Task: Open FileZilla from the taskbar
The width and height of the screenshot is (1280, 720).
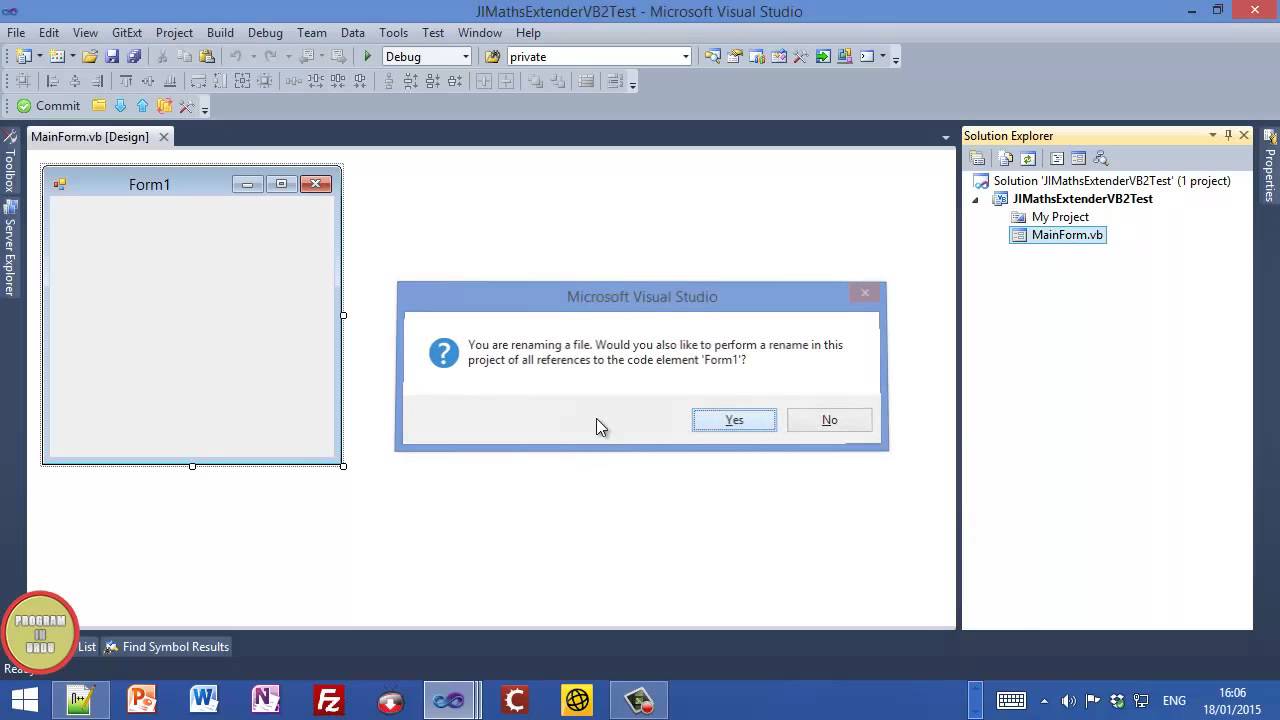Action: tap(329, 700)
